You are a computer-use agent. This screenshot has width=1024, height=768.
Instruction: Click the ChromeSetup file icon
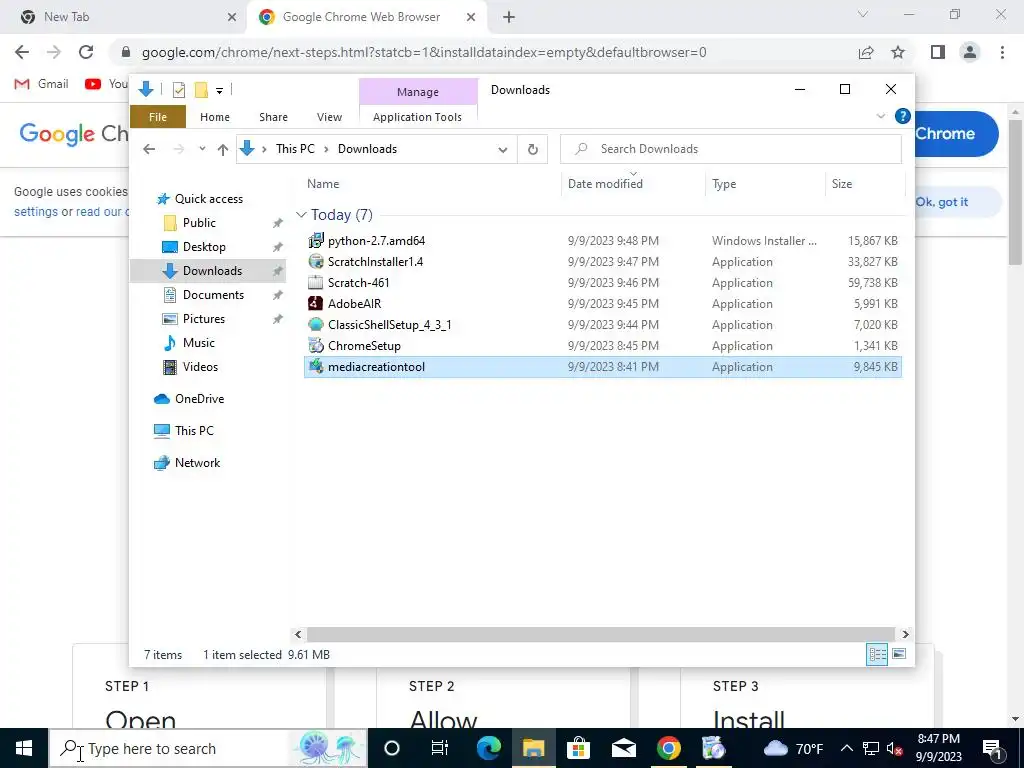(x=316, y=345)
